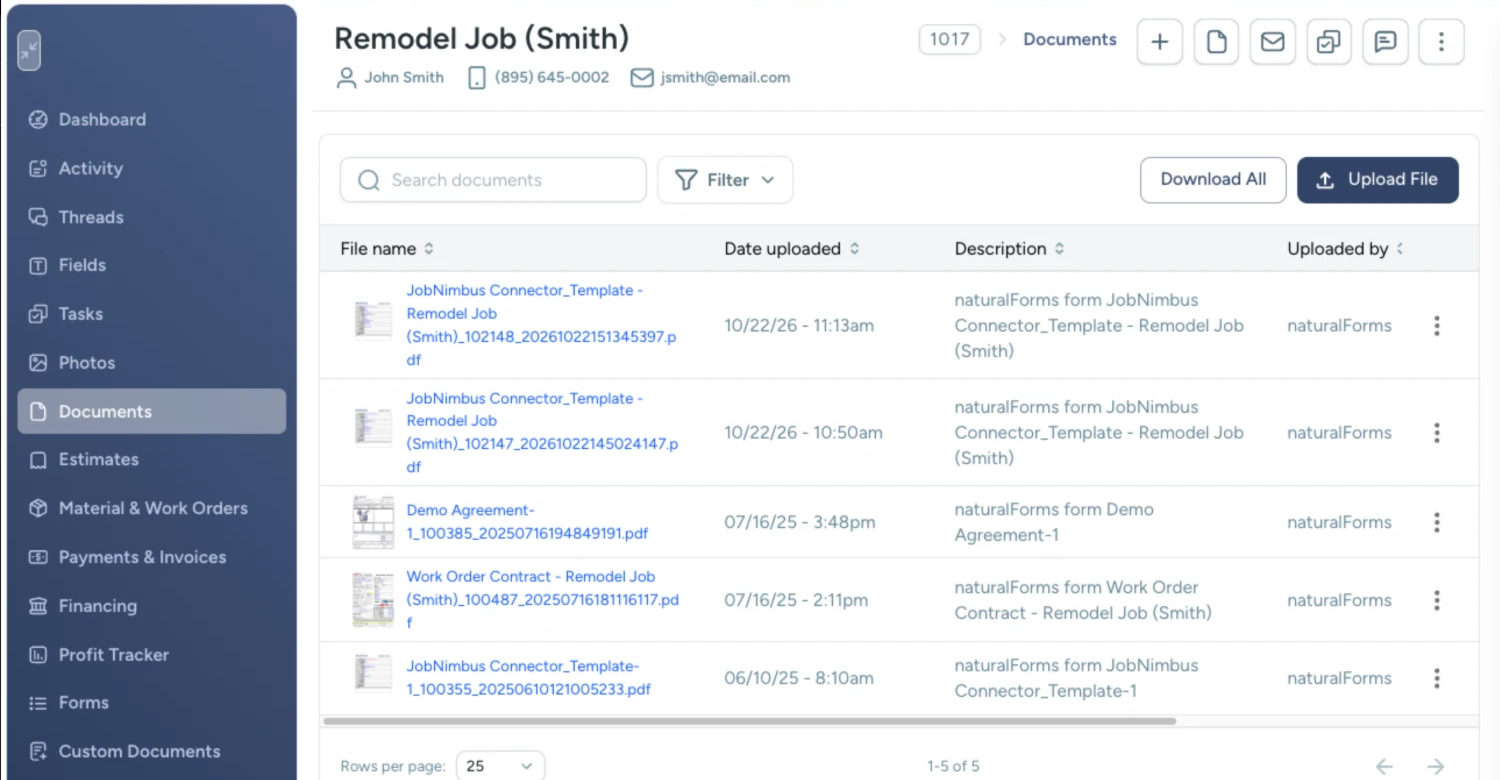This screenshot has width=1500, height=780.
Task: Open row menu for the 06/10/25 document
Action: (1437, 678)
